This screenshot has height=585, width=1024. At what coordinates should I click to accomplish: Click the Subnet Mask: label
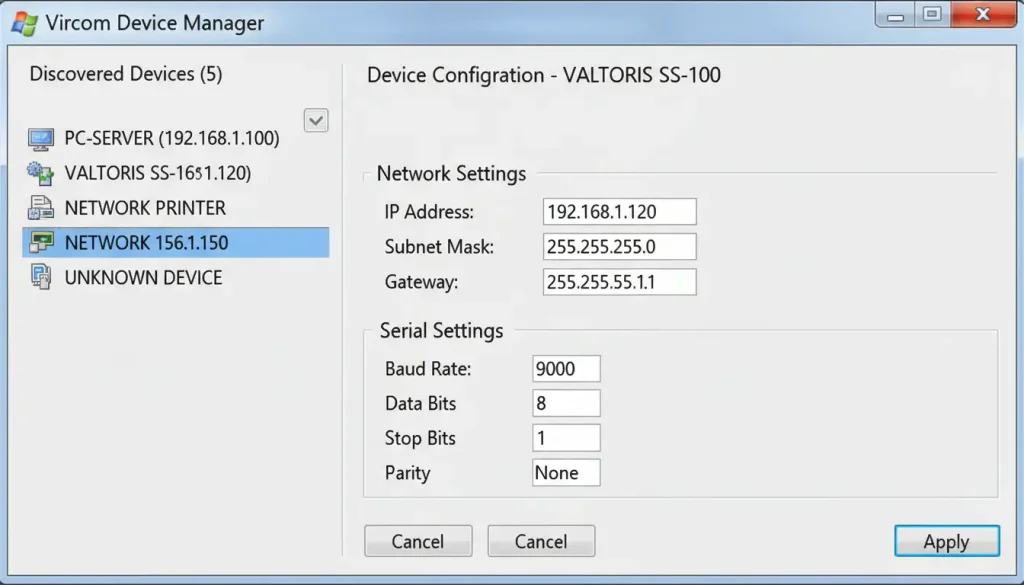(x=440, y=247)
